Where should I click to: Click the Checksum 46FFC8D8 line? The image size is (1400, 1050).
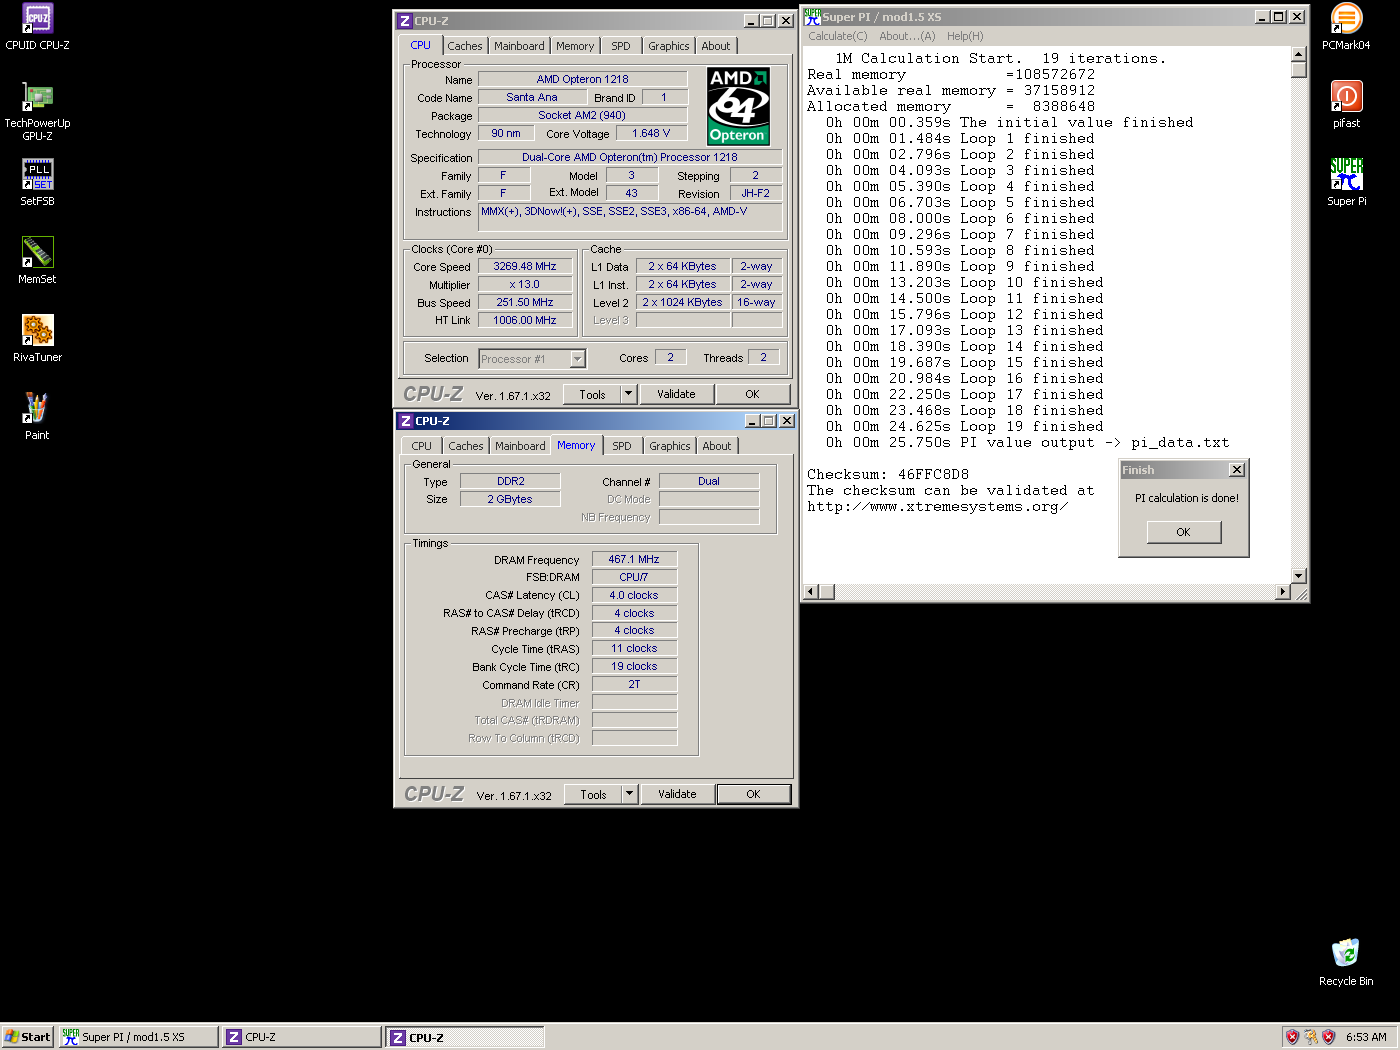888,475
